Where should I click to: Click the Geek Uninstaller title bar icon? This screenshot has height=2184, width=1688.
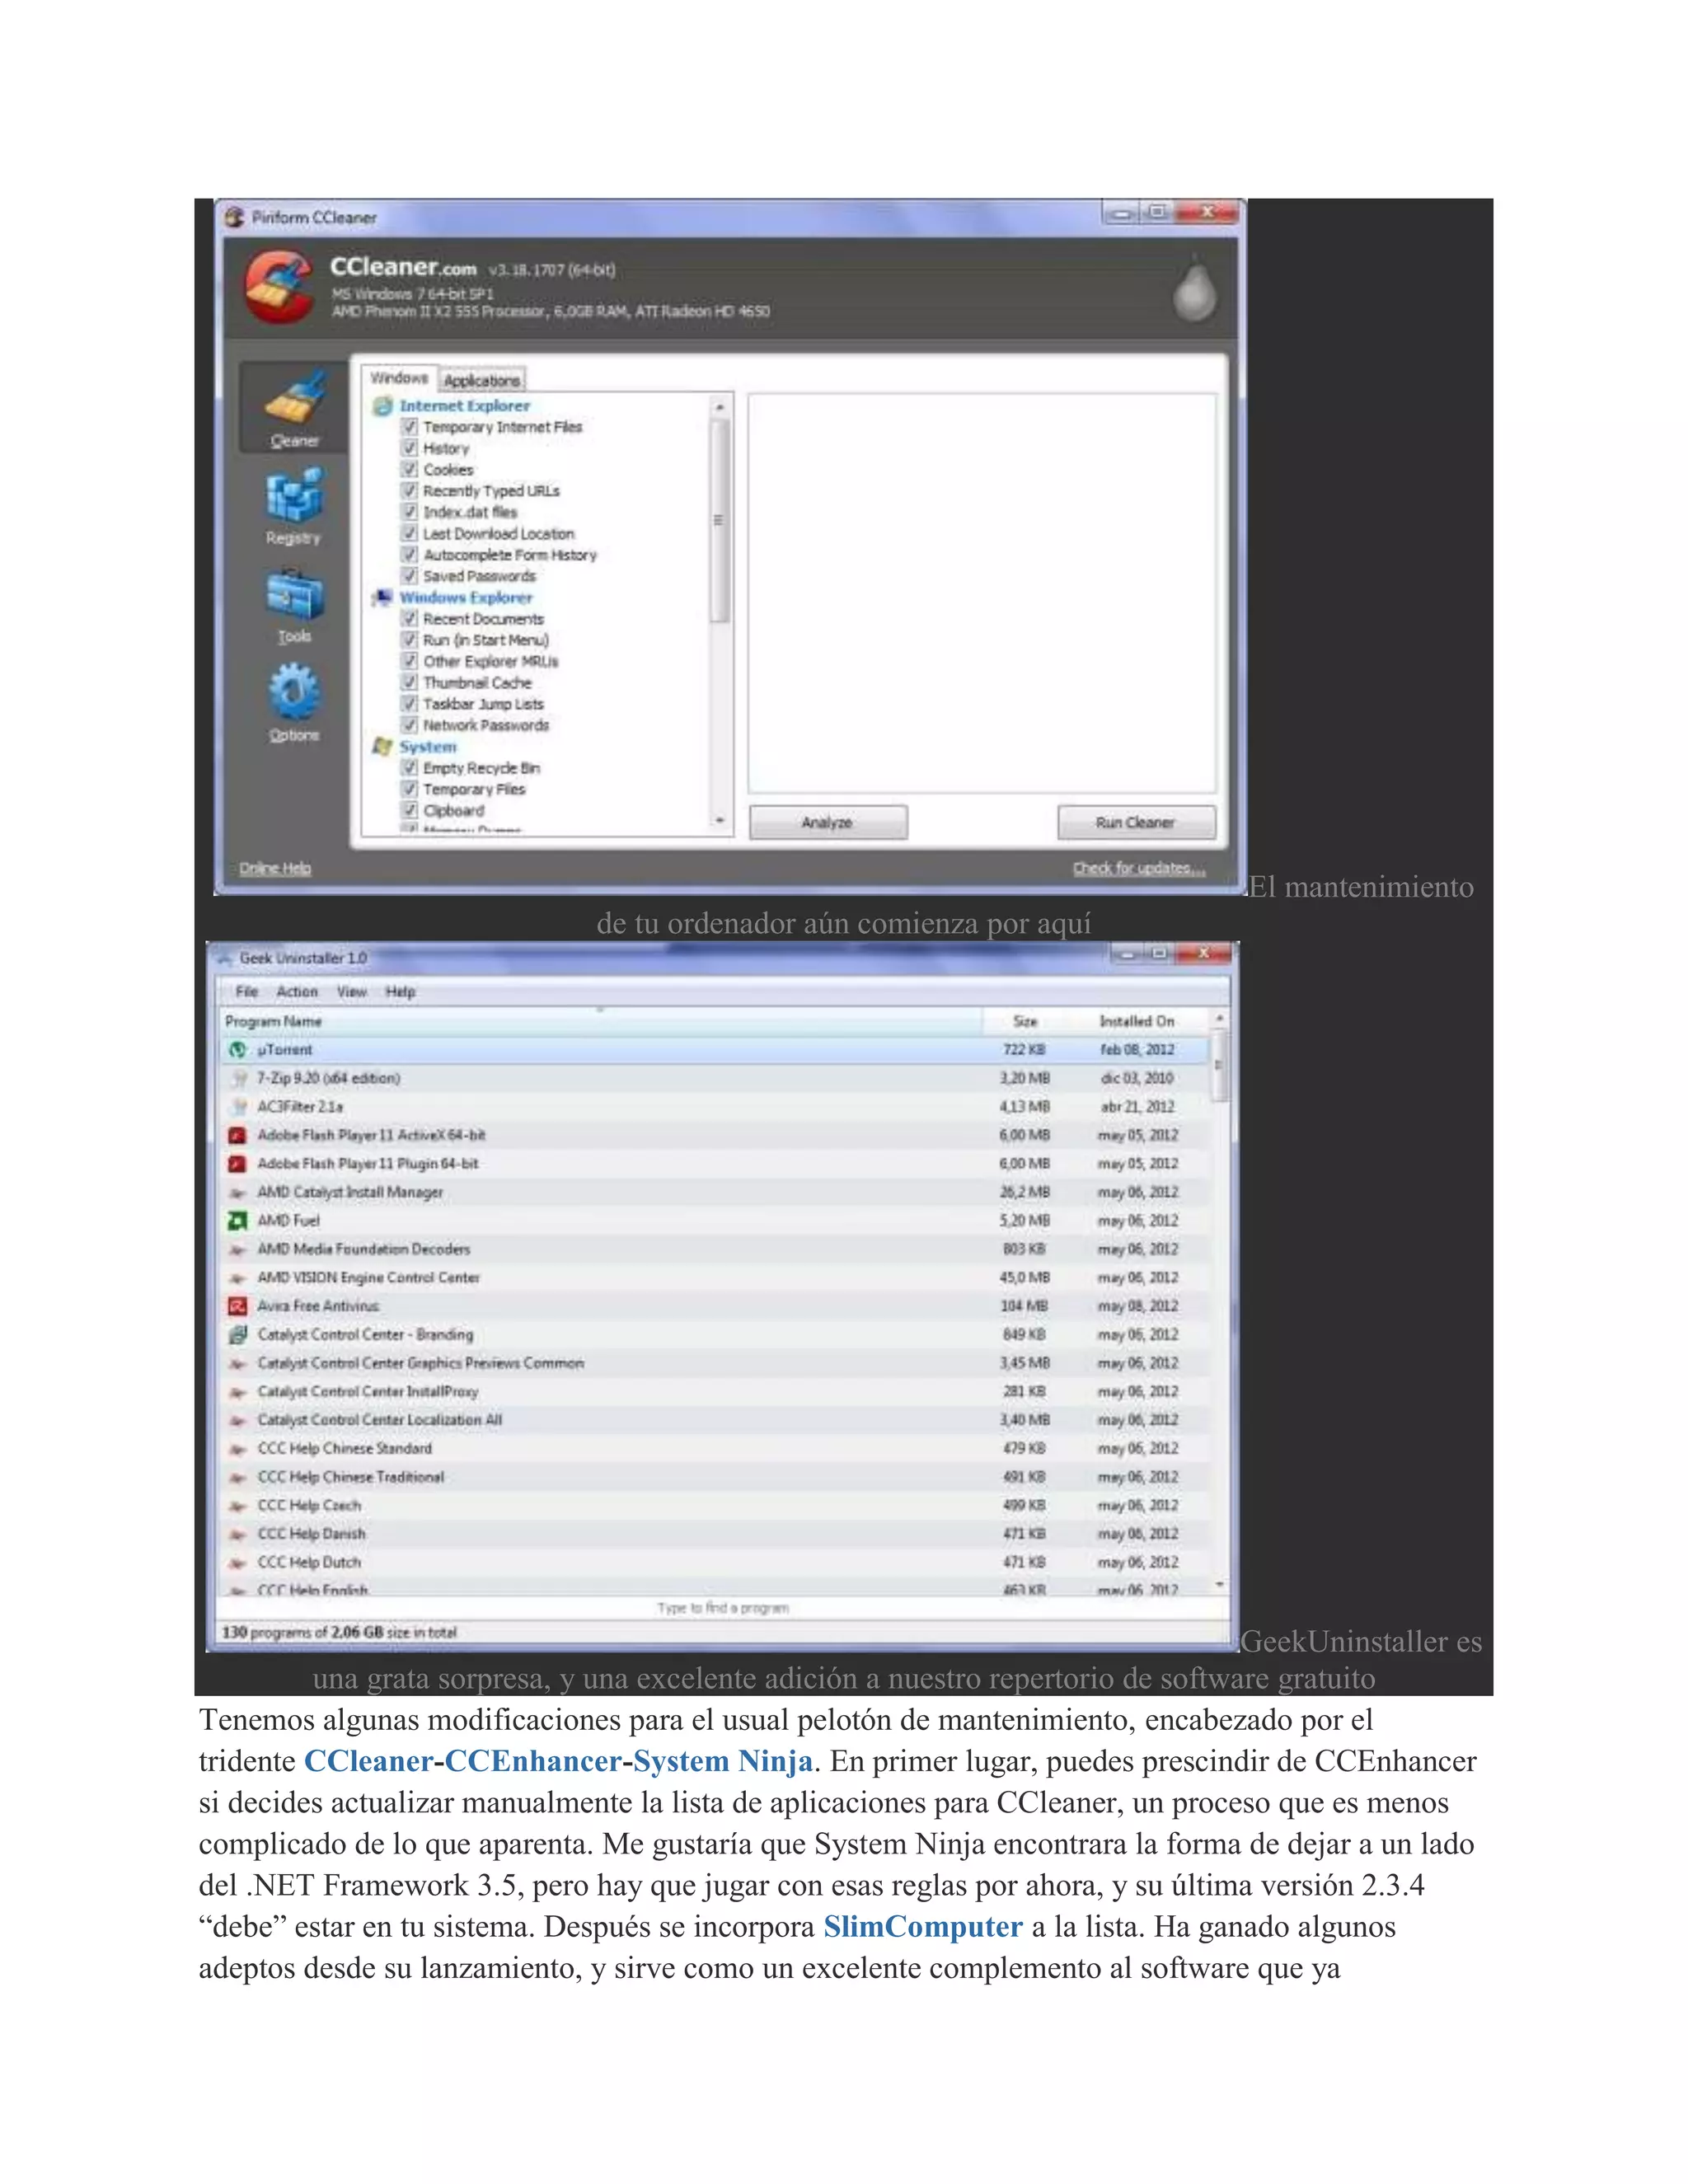(225, 958)
